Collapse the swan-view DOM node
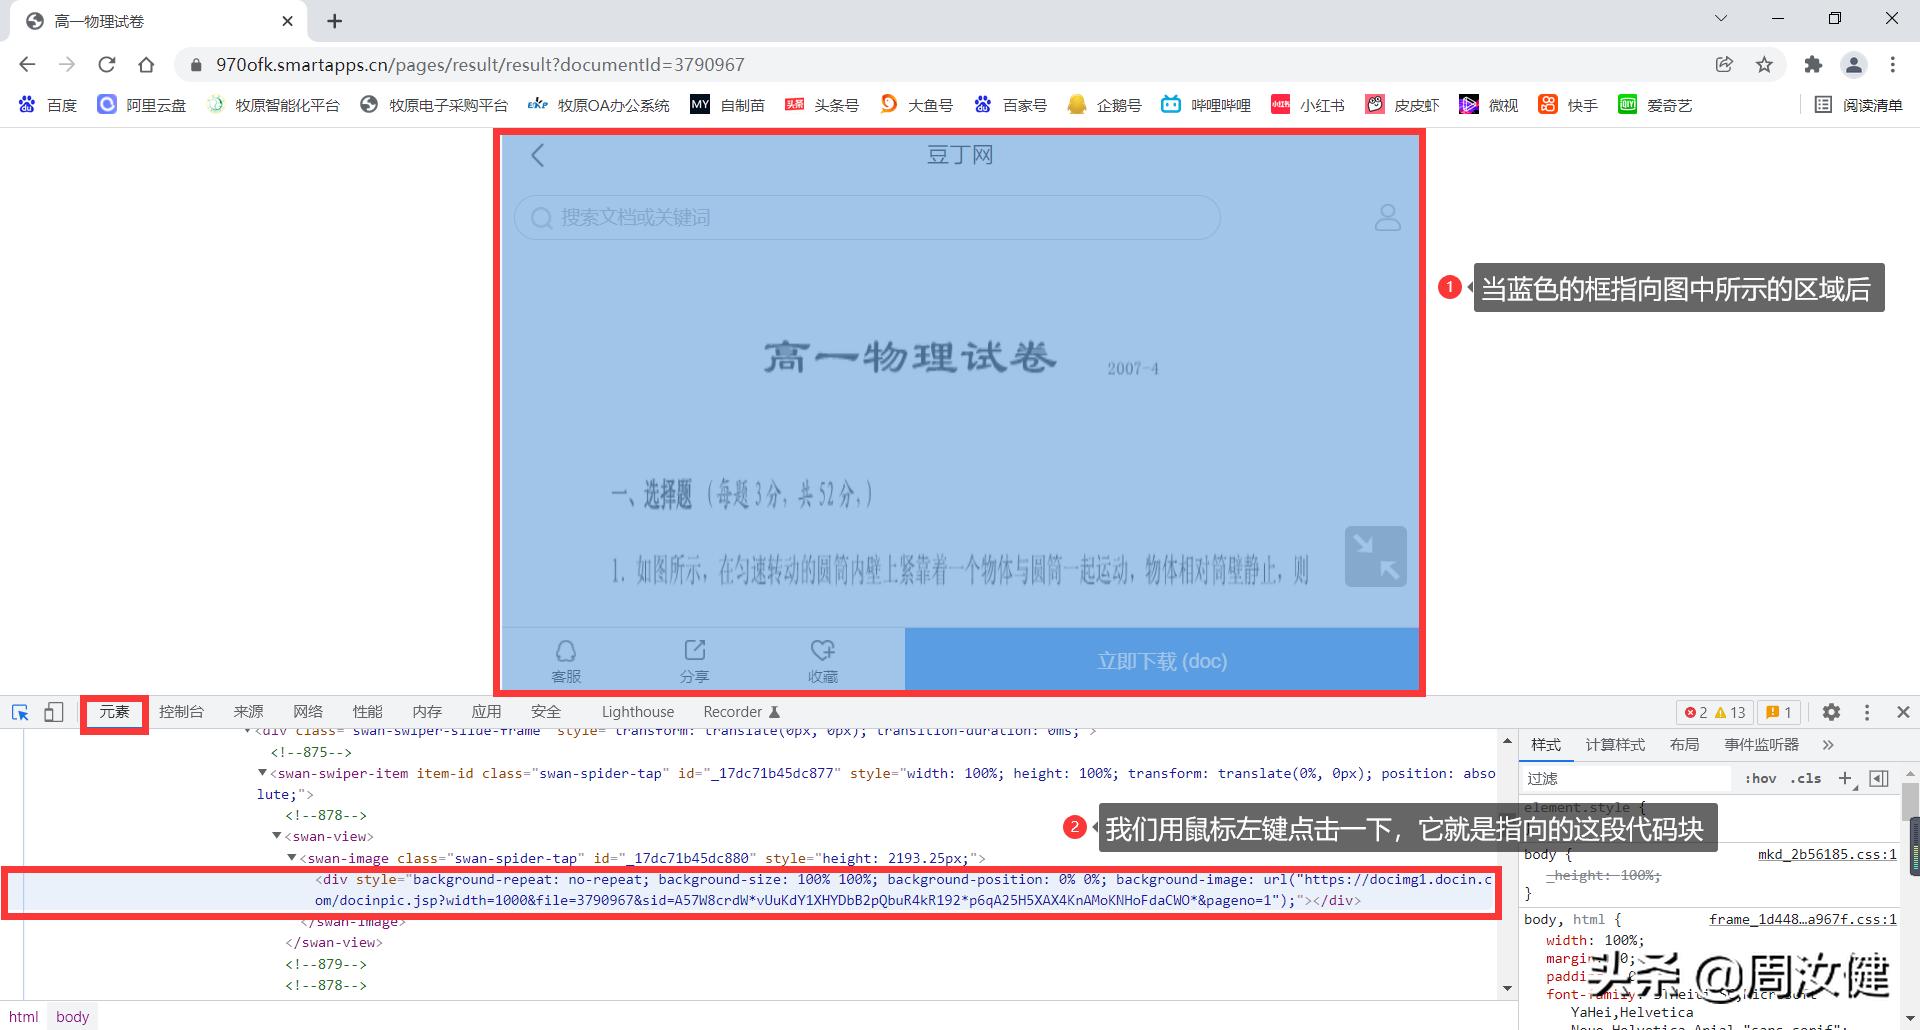This screenshot has width=1920, height=1030. [277, 836]
